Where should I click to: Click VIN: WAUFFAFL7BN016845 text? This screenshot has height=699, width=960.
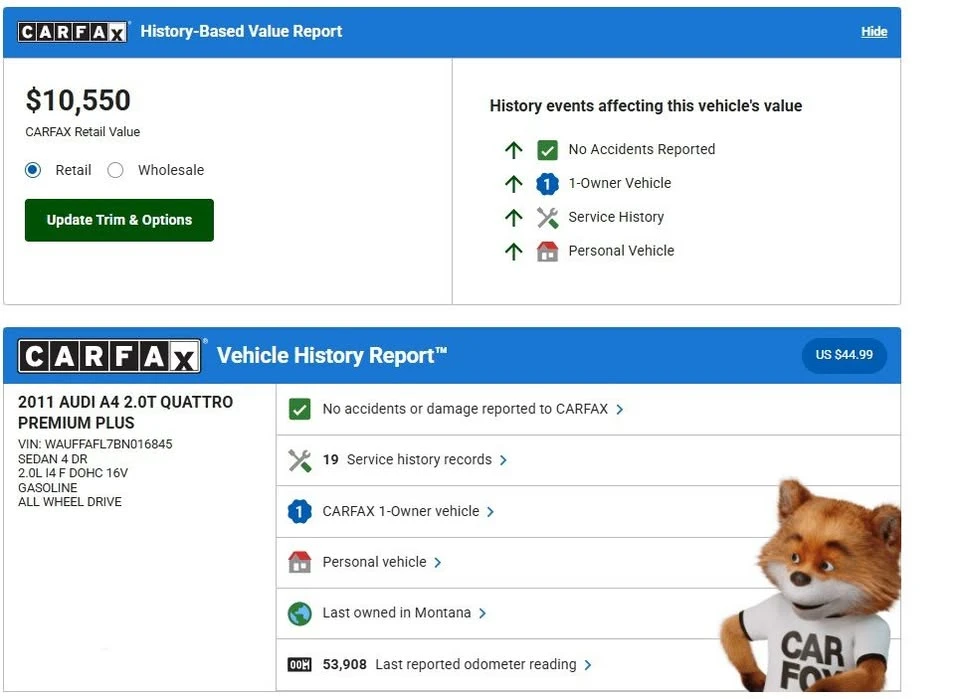coord(96,444)
